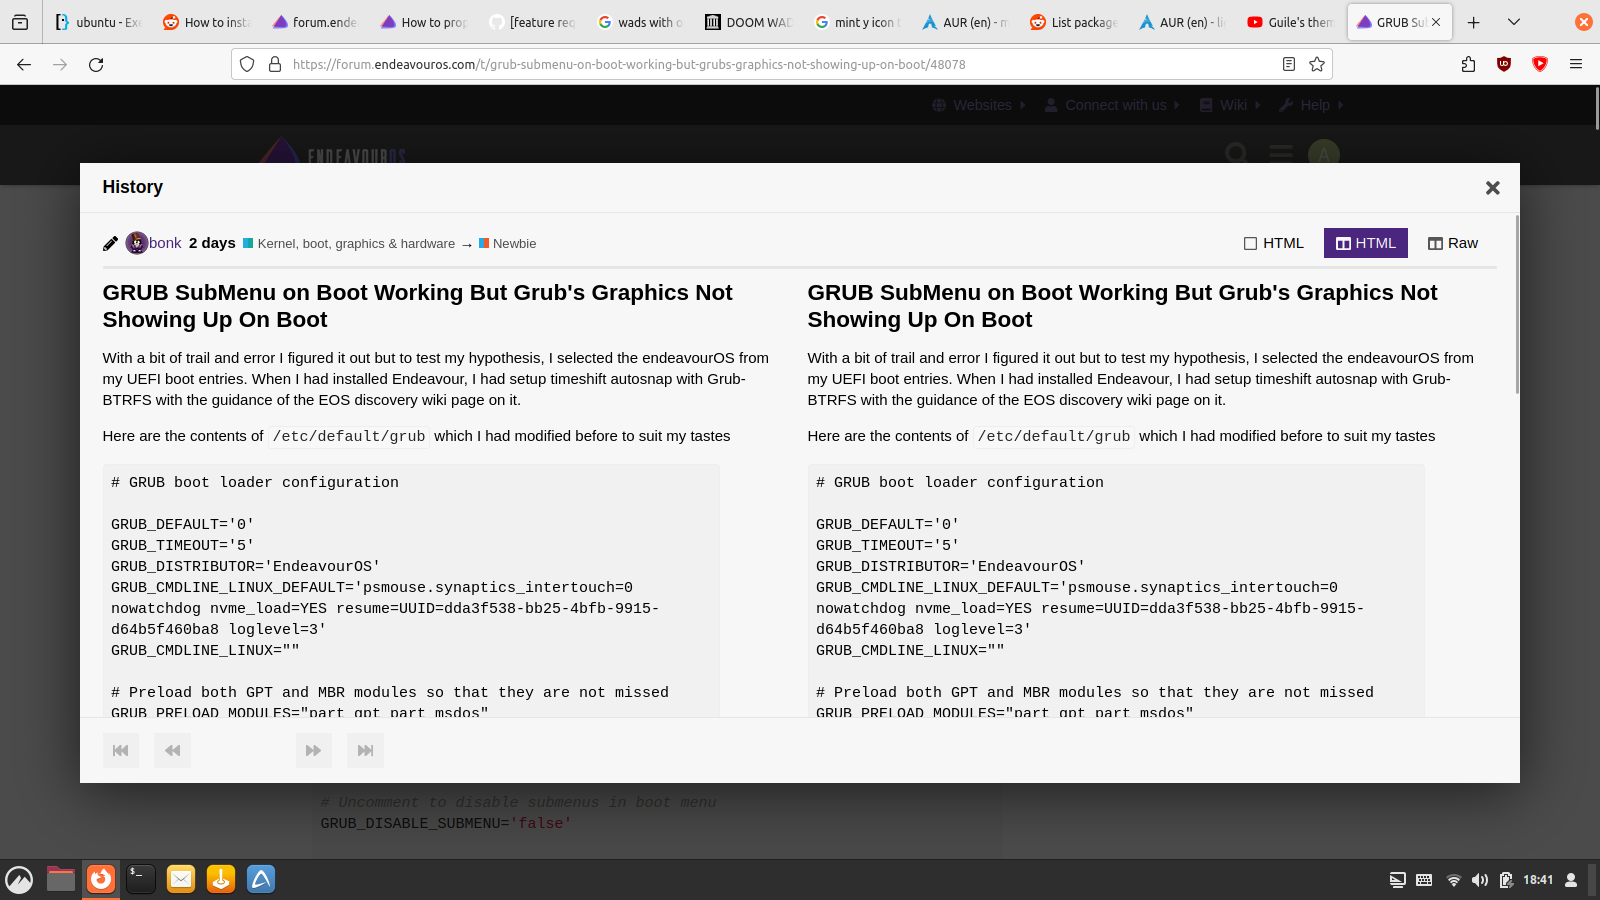
Task: Open recent browsing history button in tab bar
Action: (20, 22)
